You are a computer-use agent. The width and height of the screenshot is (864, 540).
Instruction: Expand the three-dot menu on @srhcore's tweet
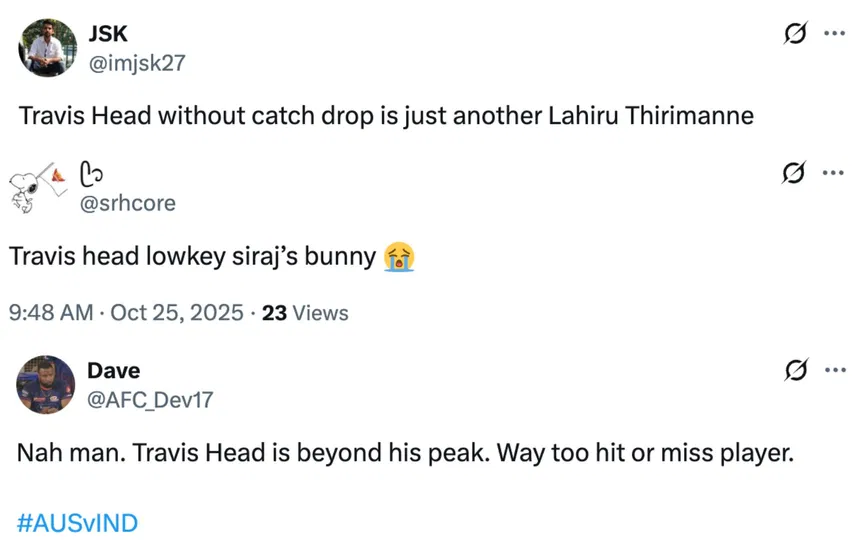pyautogui.click(x=833, y=173)
